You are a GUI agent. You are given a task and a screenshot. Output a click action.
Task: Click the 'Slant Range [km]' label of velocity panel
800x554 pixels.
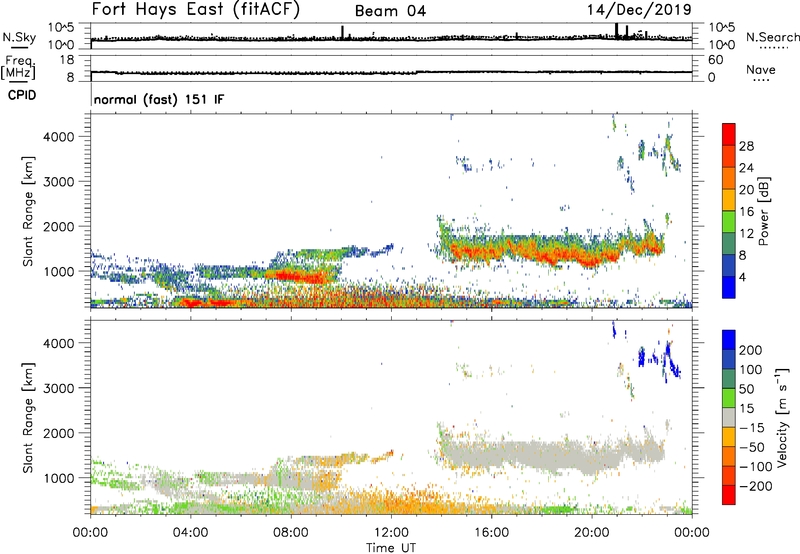click(x=28, y=418)
